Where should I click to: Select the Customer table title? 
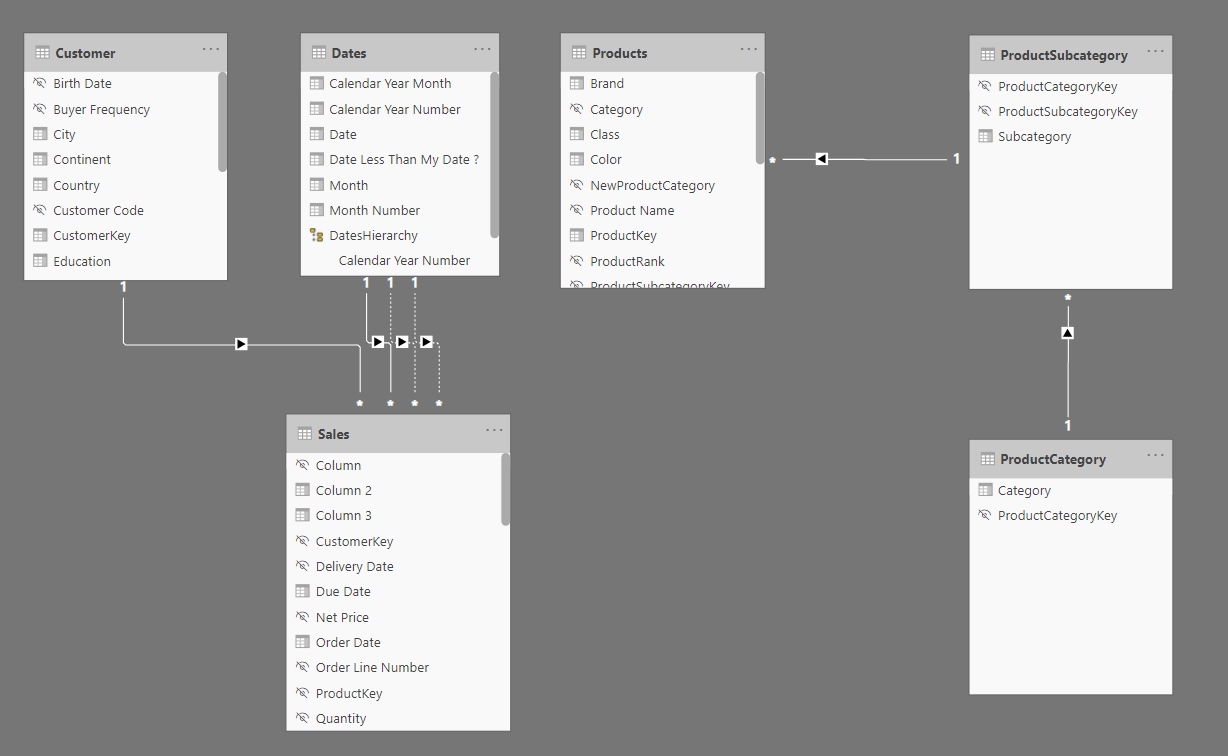85,53
